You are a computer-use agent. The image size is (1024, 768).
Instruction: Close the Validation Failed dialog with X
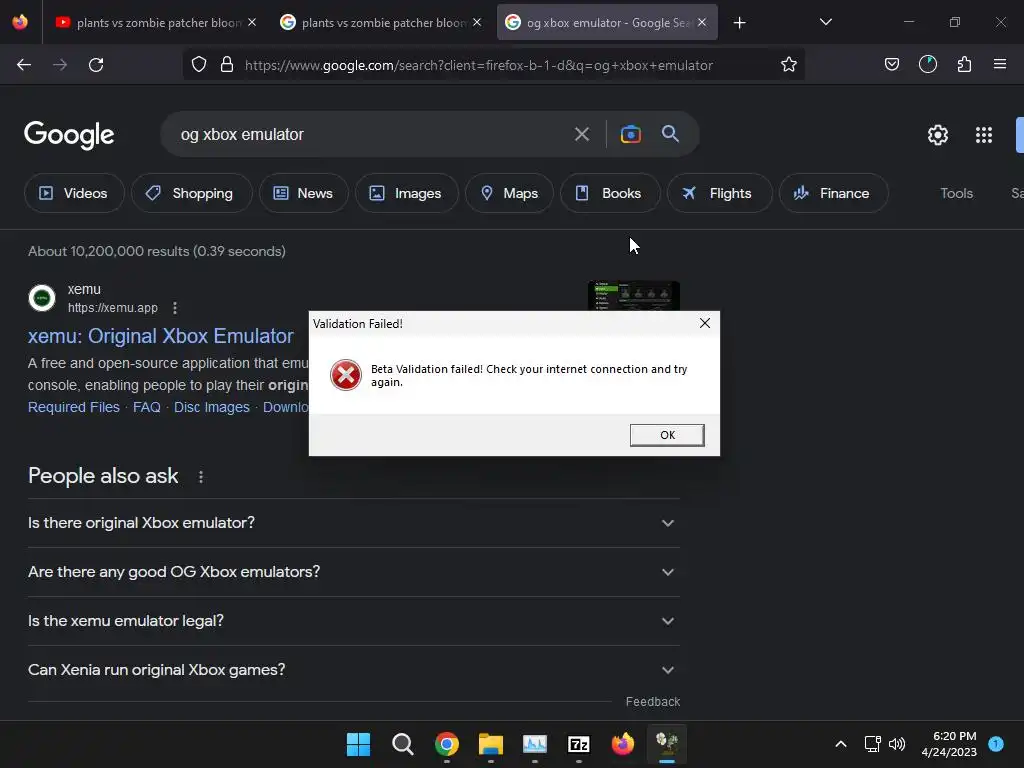[705, 323]
